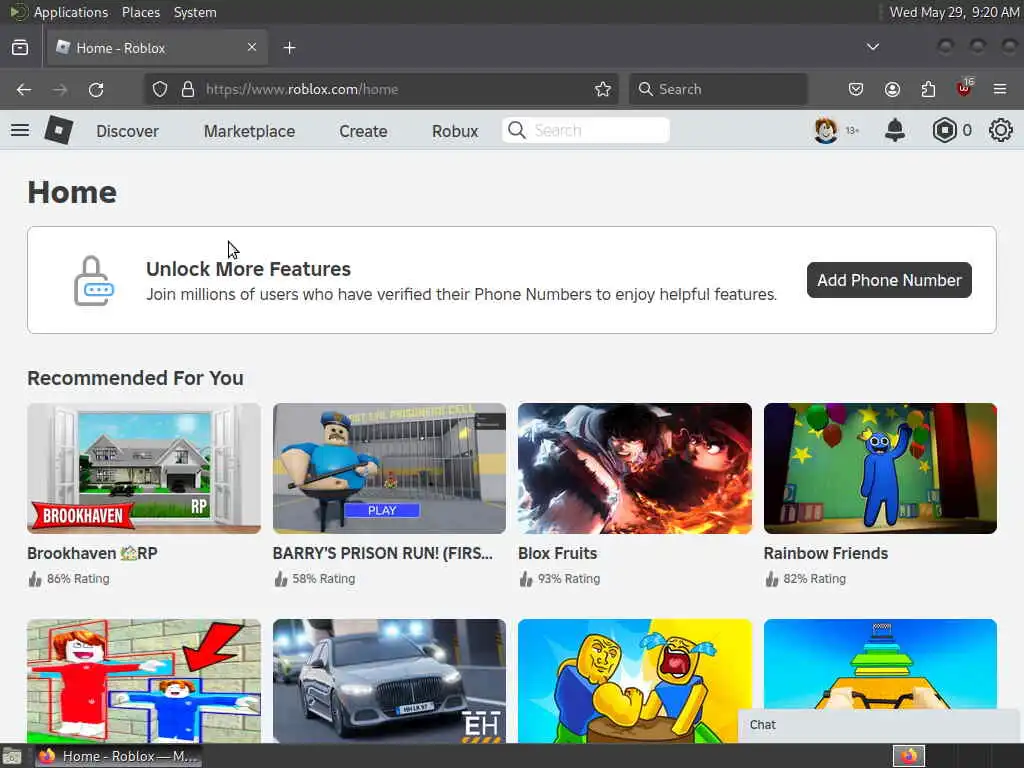1024x768 pixels.
Task: Open the Blox Fruits title link
Action: pos(558,553)
